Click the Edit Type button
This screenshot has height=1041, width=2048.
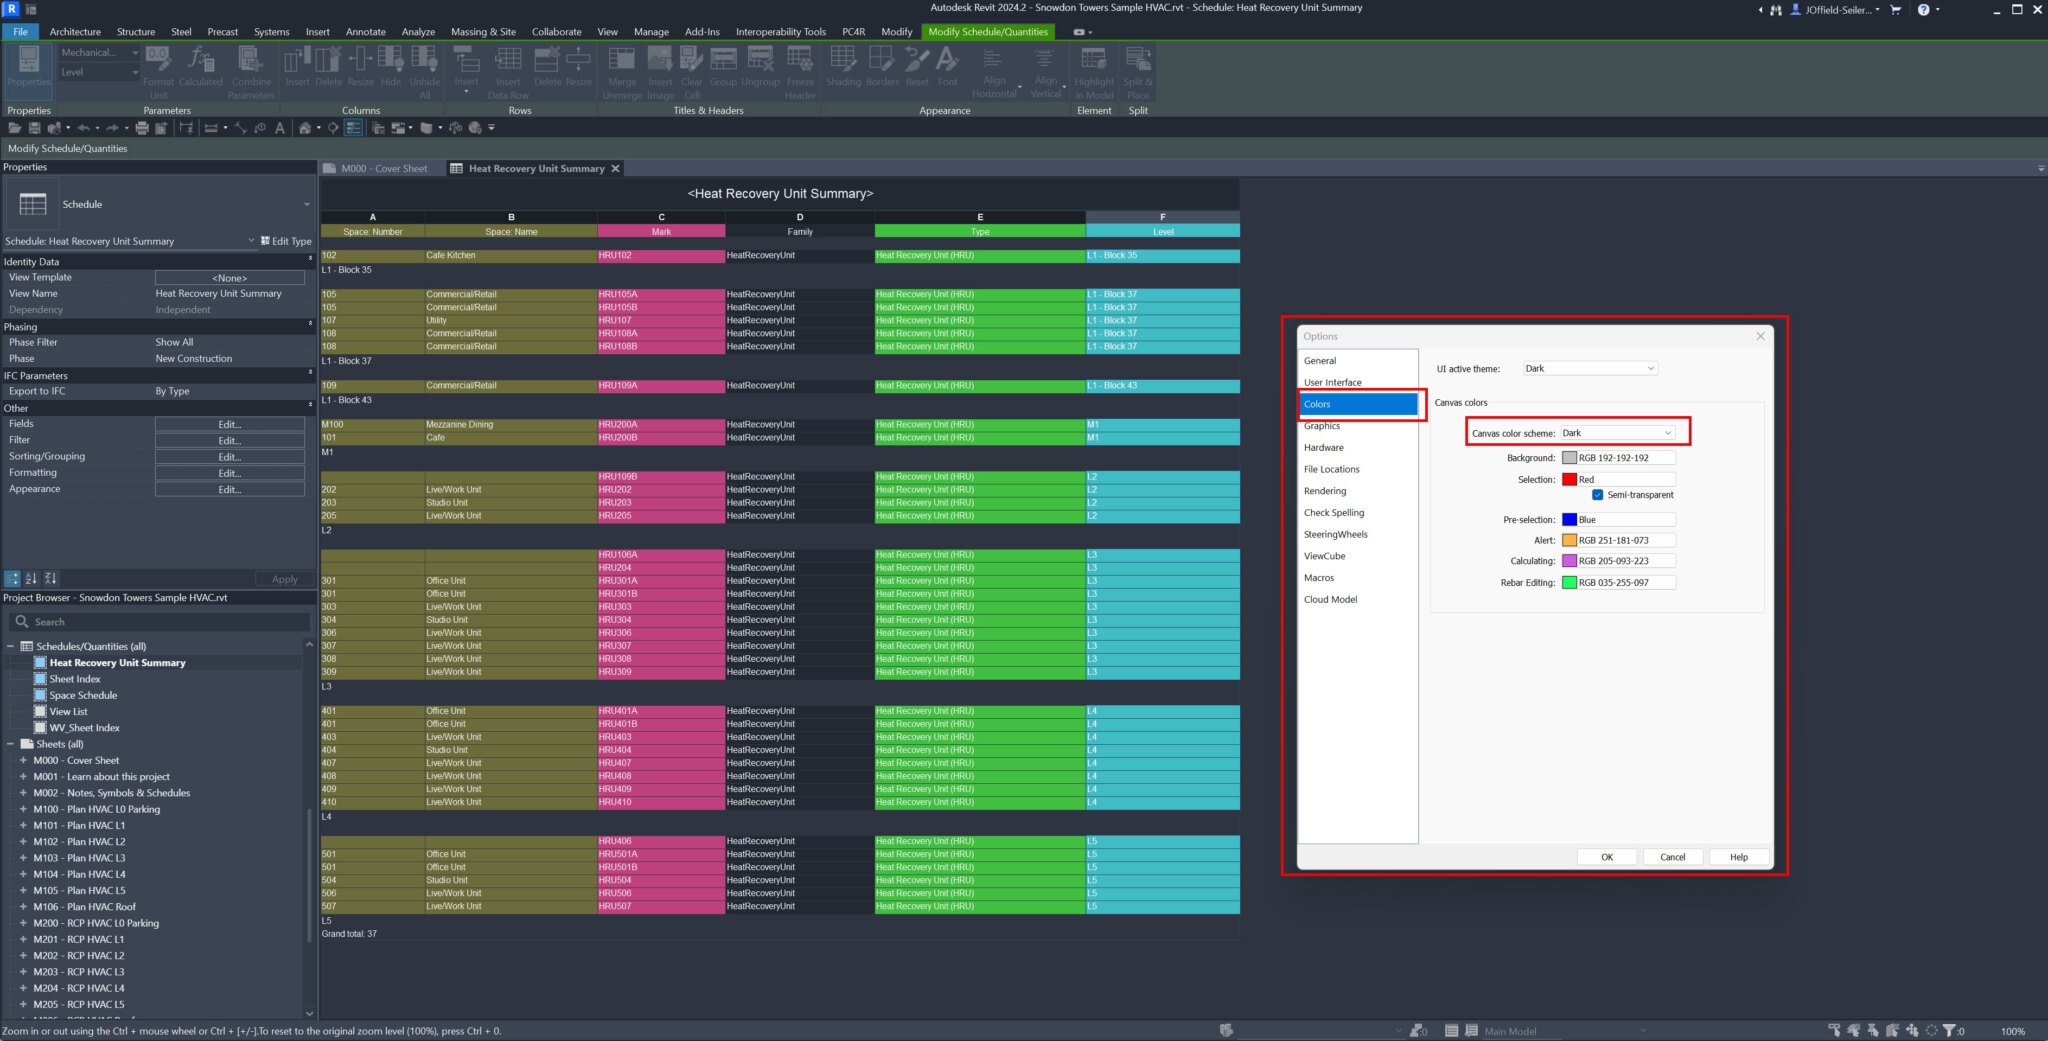286,241
